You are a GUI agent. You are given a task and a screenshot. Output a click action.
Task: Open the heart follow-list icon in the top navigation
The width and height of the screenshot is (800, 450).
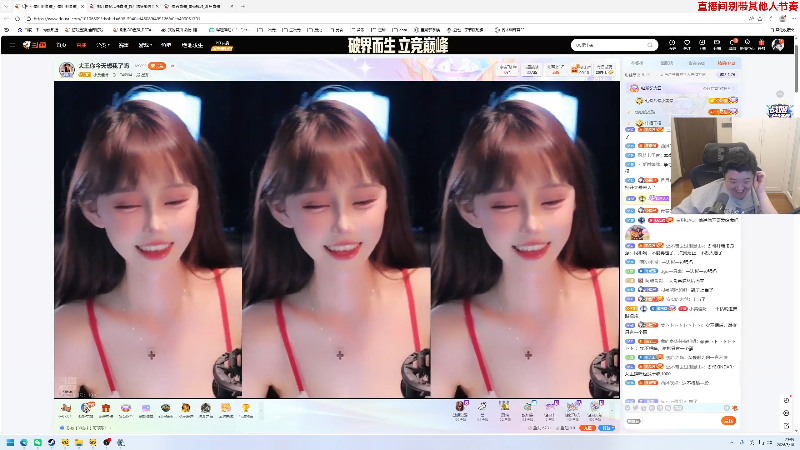pos(687,44)
